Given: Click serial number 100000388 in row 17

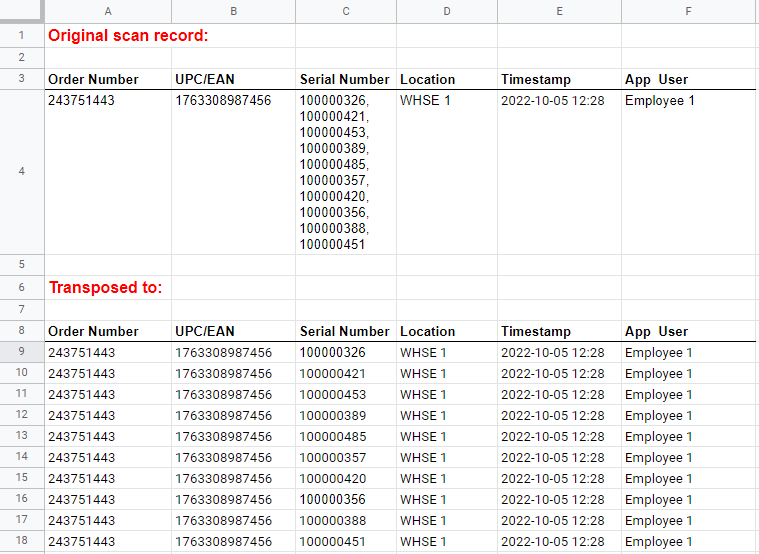Looking at the screenshot, I should click(333, 520).
